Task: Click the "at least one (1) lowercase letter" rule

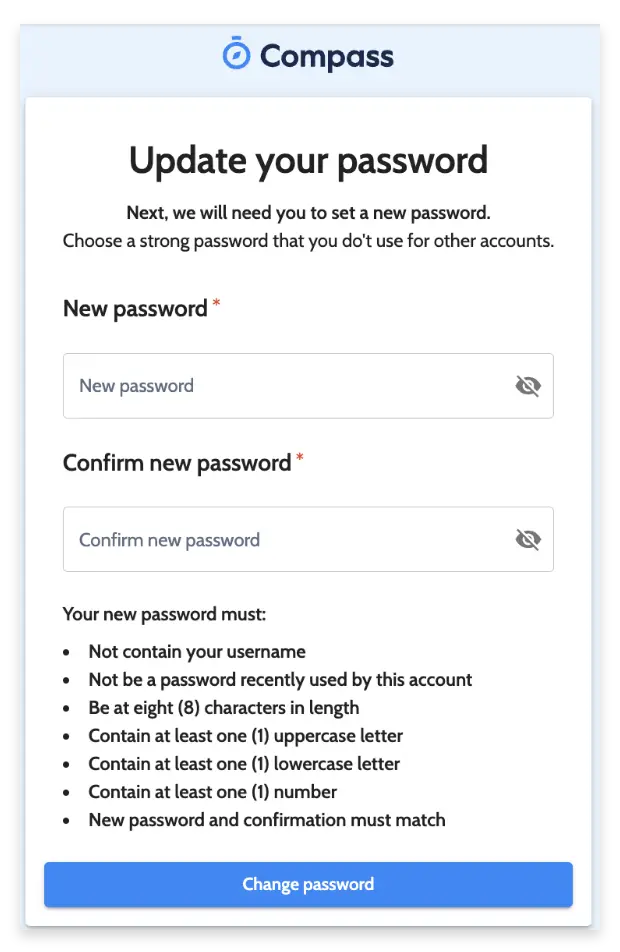Action: [244, 764]
